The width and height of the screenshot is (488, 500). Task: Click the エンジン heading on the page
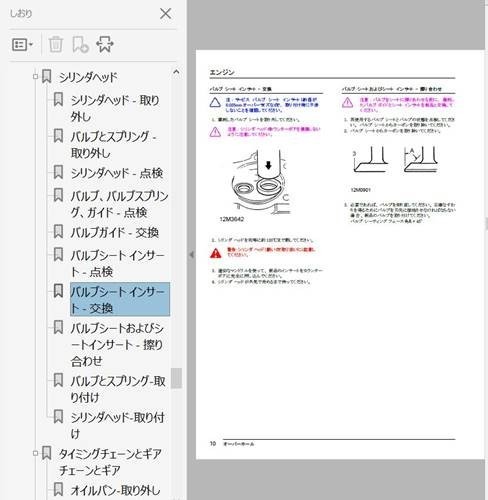pyautogui.click(x=222, y=72)
